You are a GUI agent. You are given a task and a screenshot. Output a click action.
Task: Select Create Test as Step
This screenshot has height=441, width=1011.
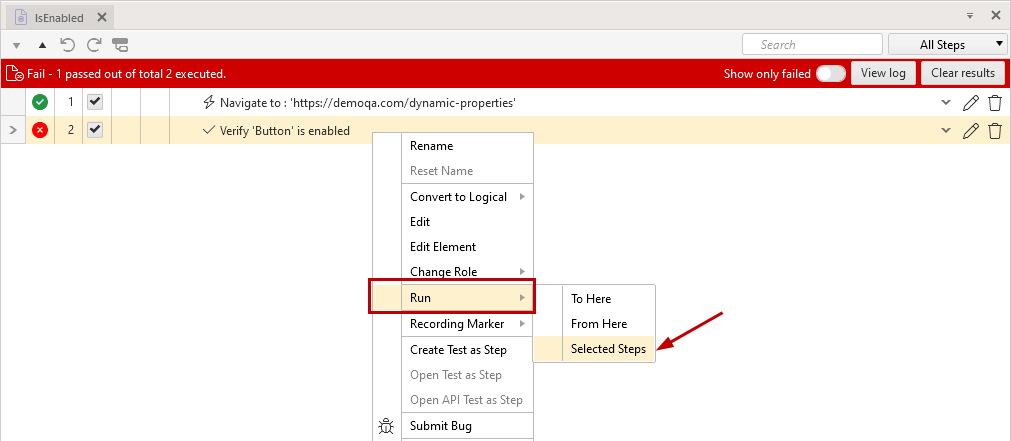coord(467,350)
